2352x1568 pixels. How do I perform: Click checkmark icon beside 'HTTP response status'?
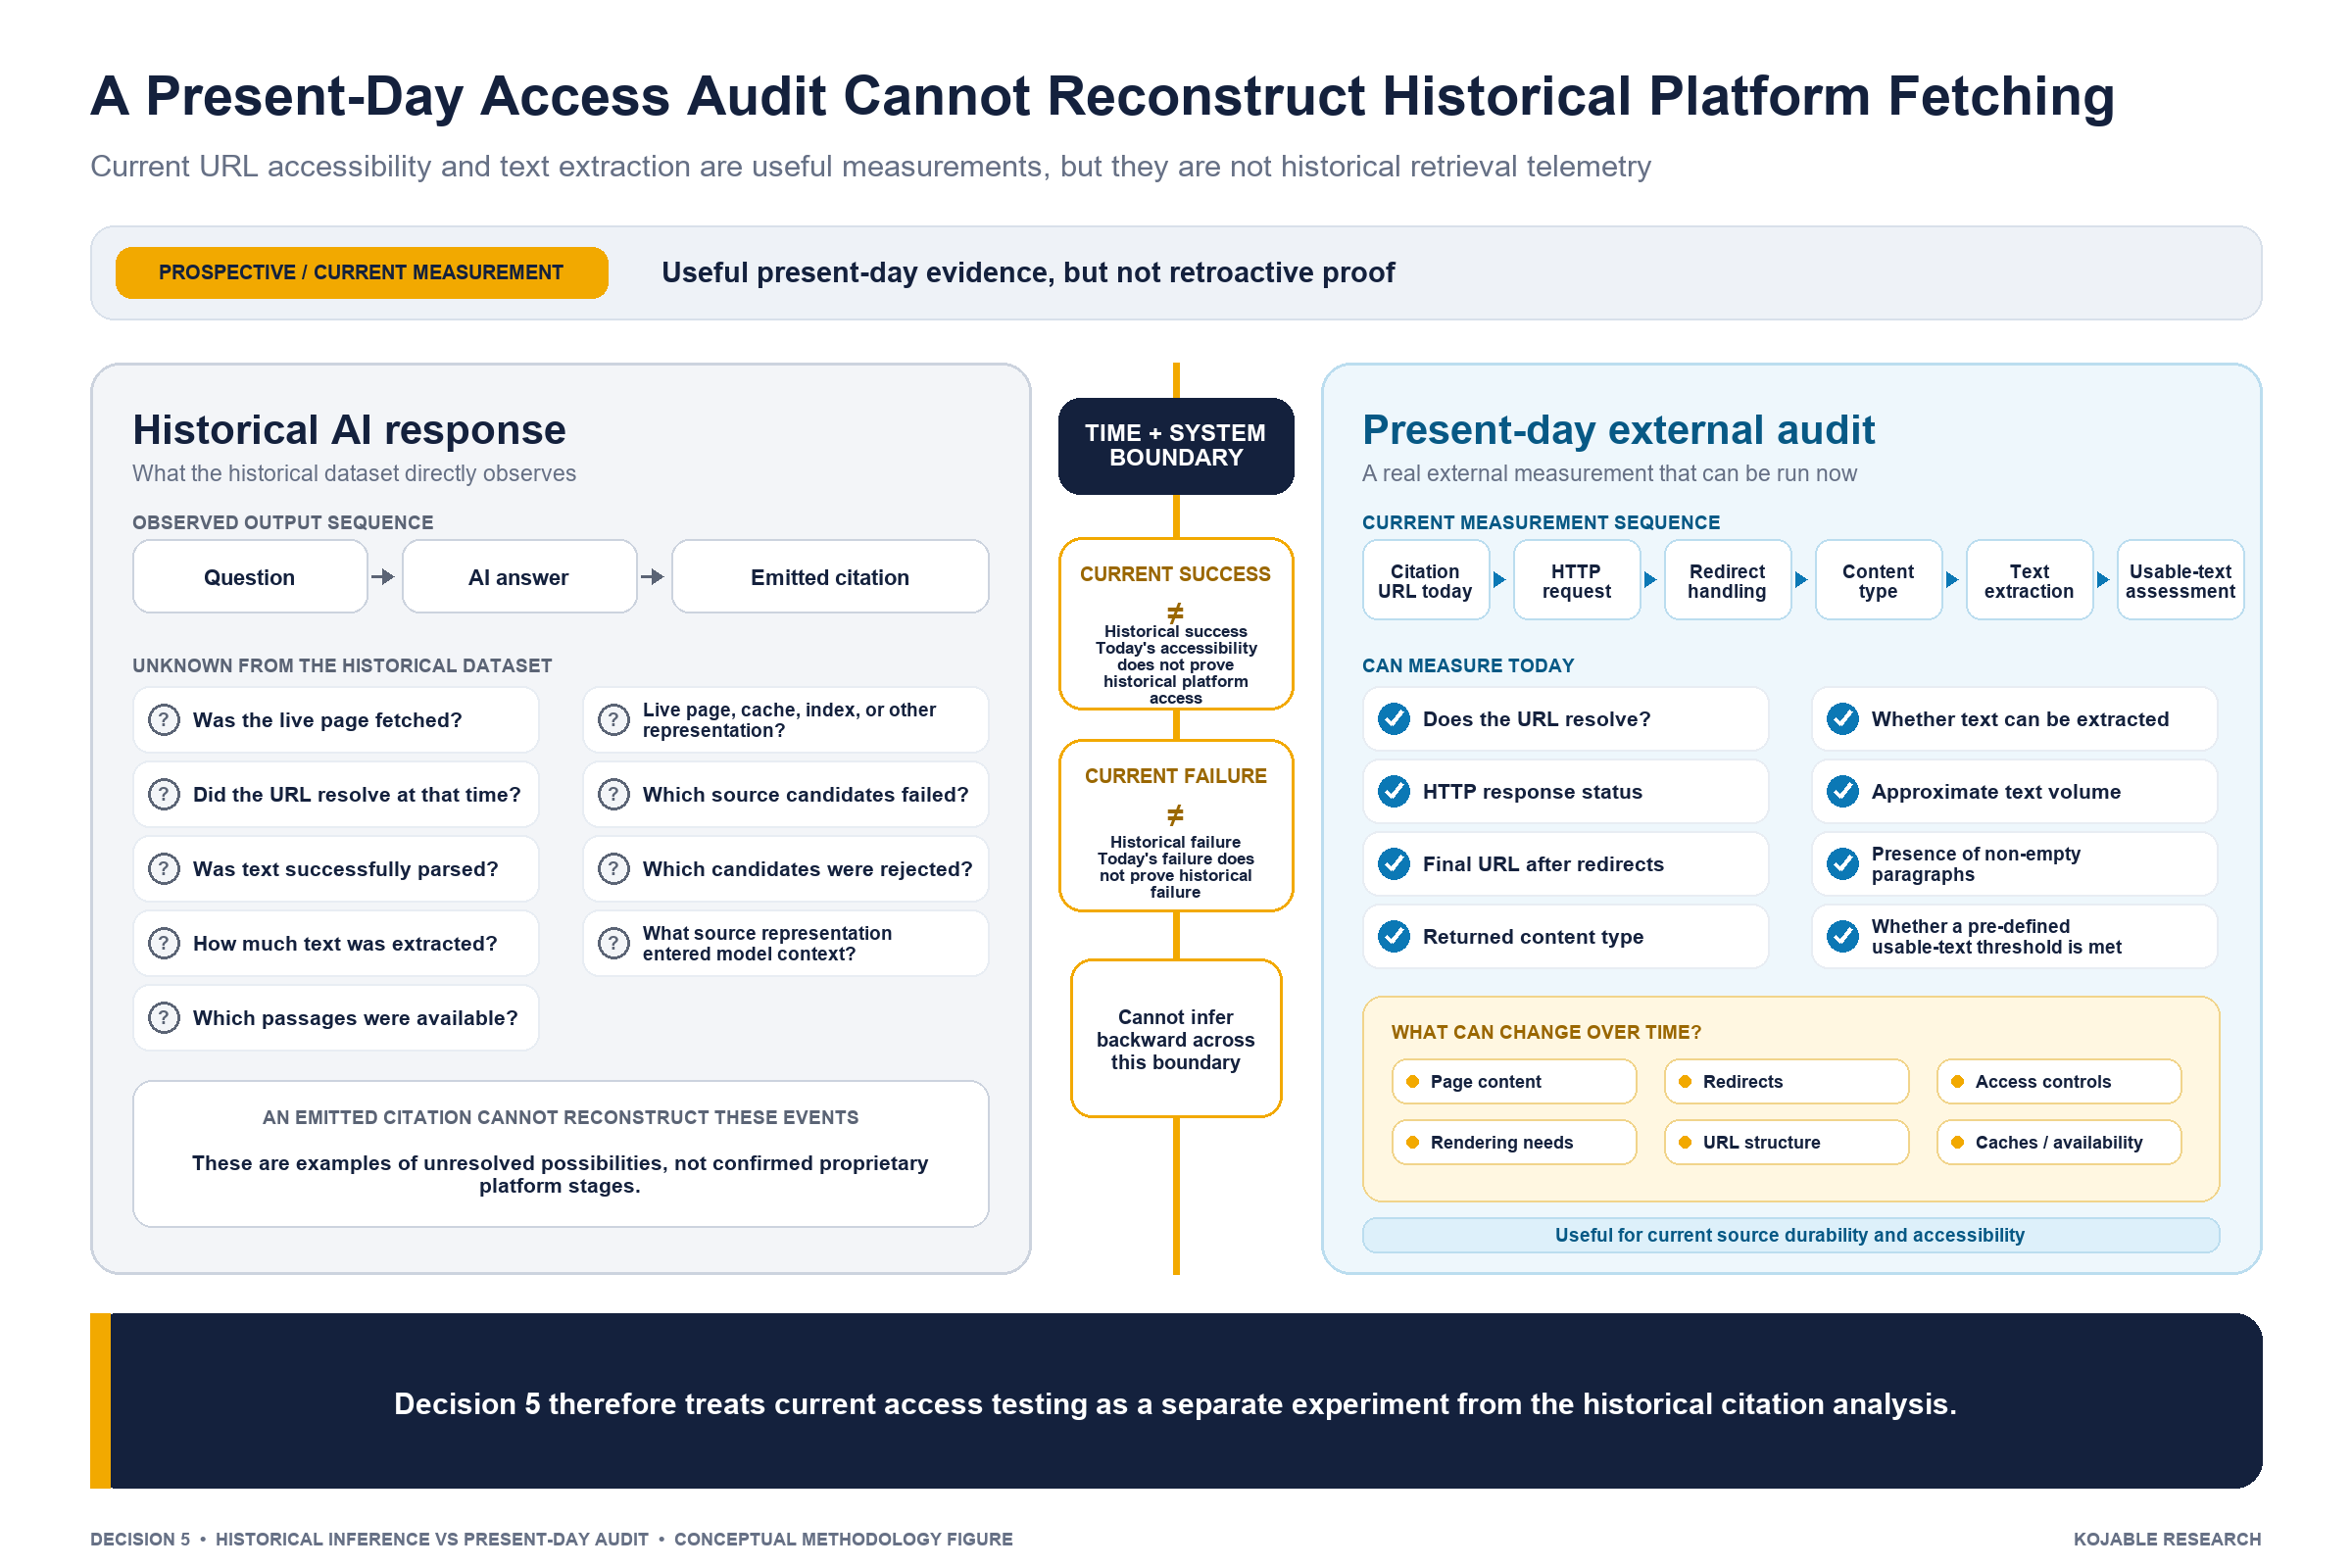click(1394, 792)
